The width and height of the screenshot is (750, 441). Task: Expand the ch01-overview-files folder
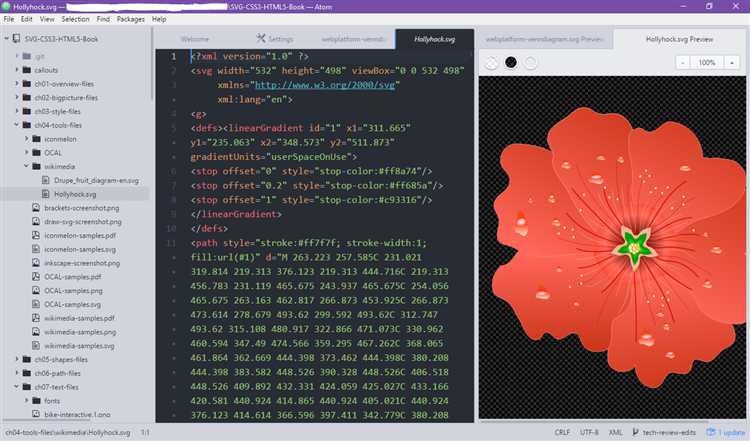17,84
